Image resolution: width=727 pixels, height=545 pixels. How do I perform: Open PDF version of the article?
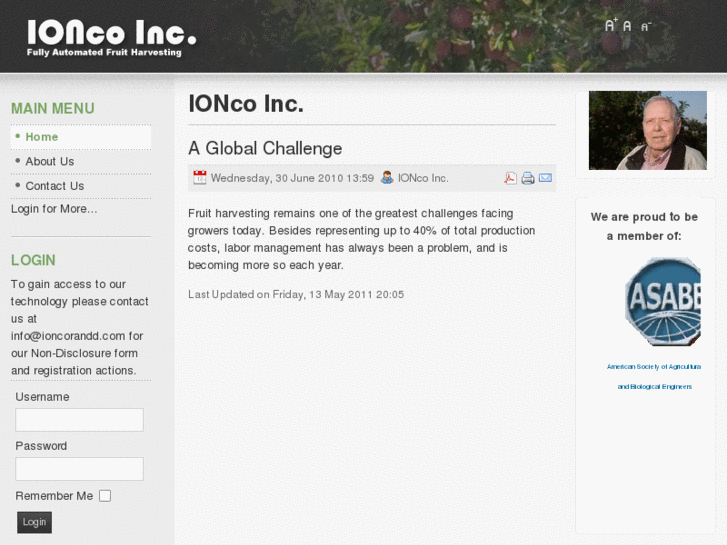coord(510,178)
